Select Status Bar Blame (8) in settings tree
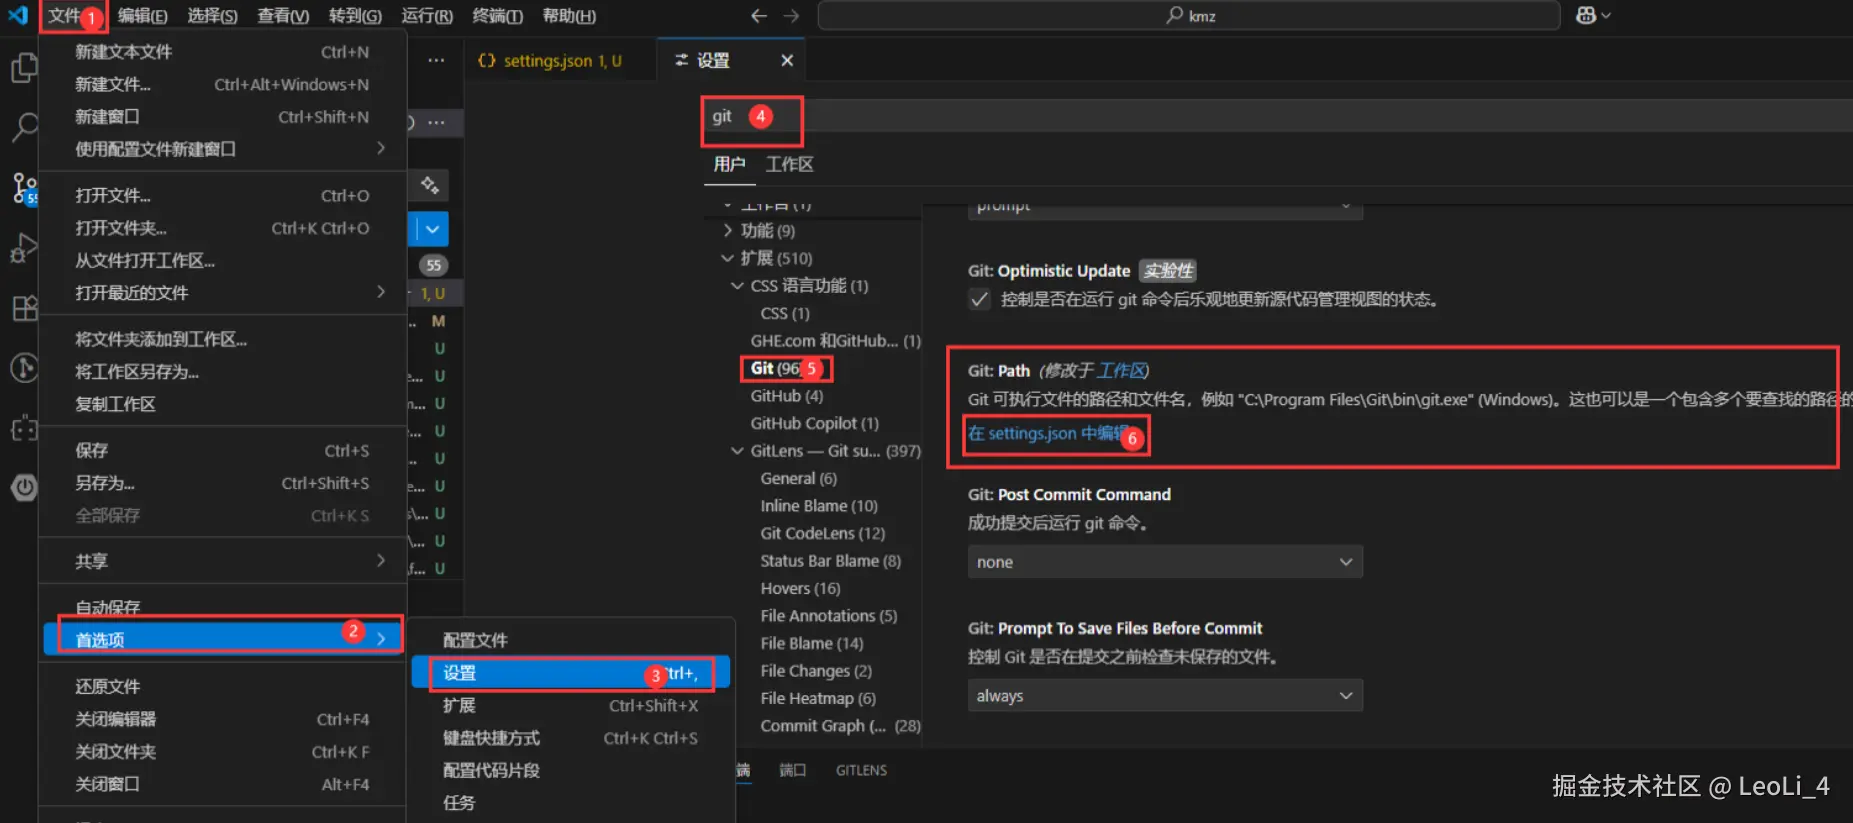 tap(830, 561)
